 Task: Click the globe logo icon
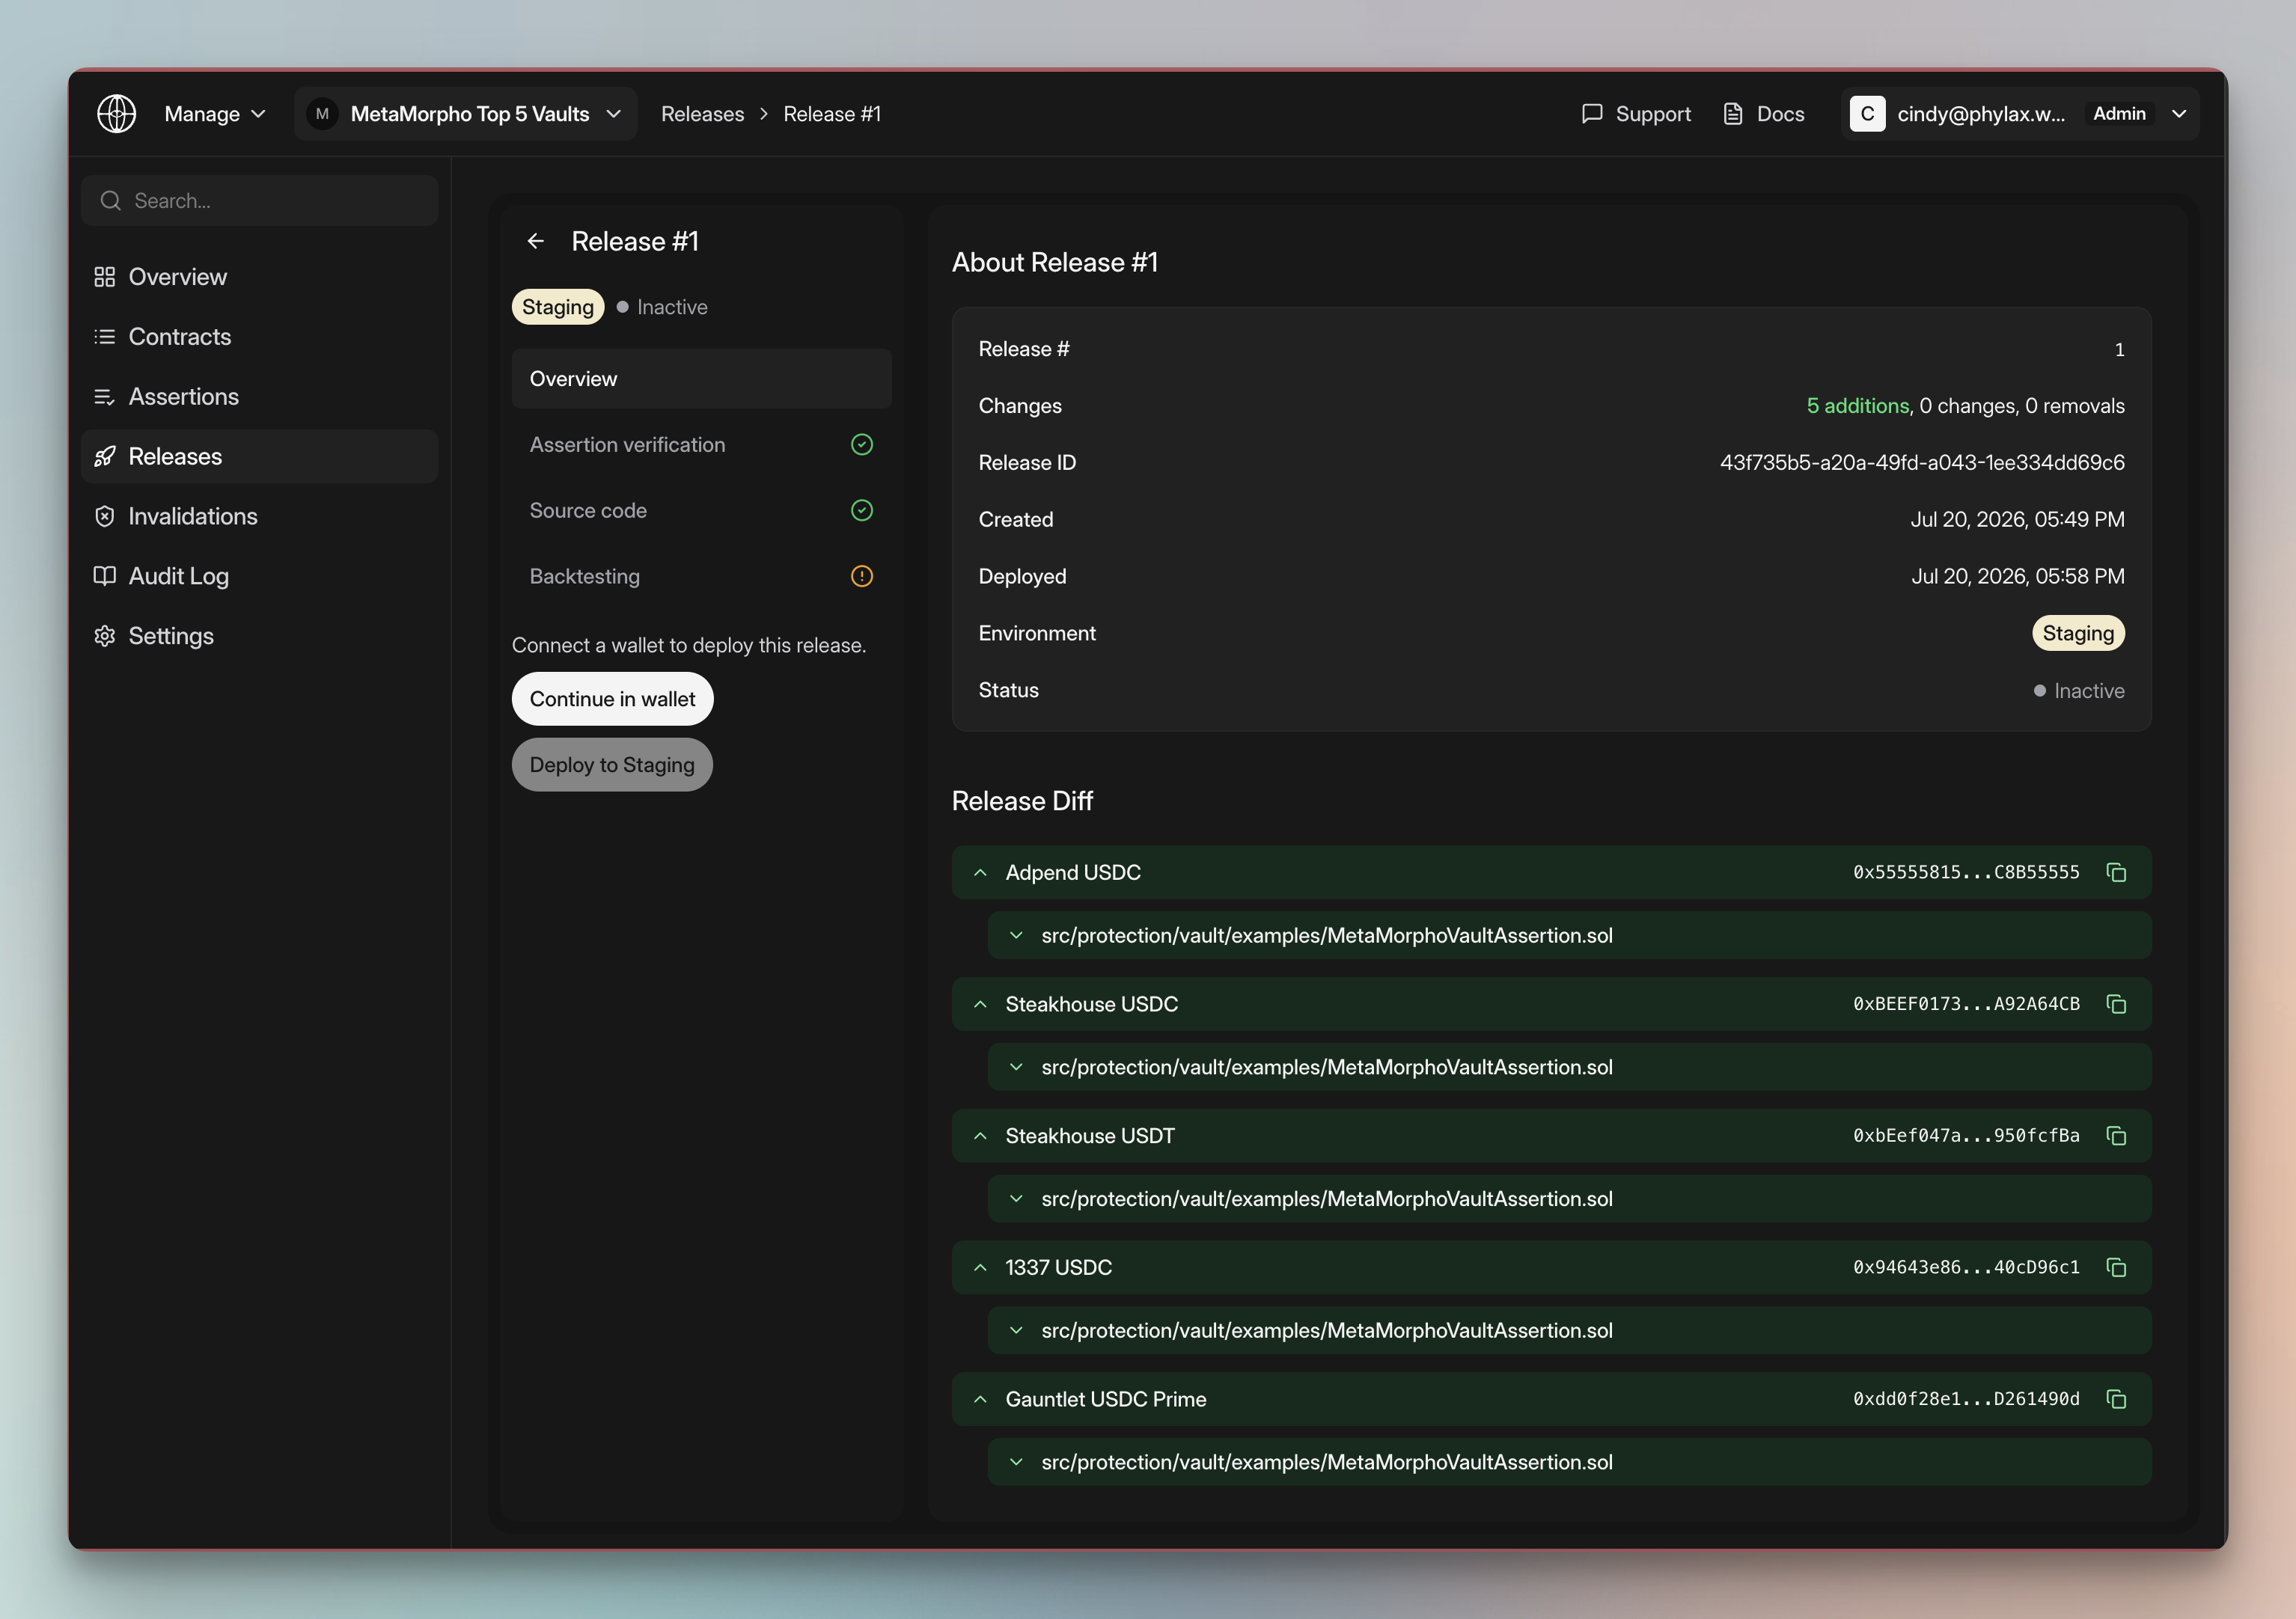[x=117, y=114]
